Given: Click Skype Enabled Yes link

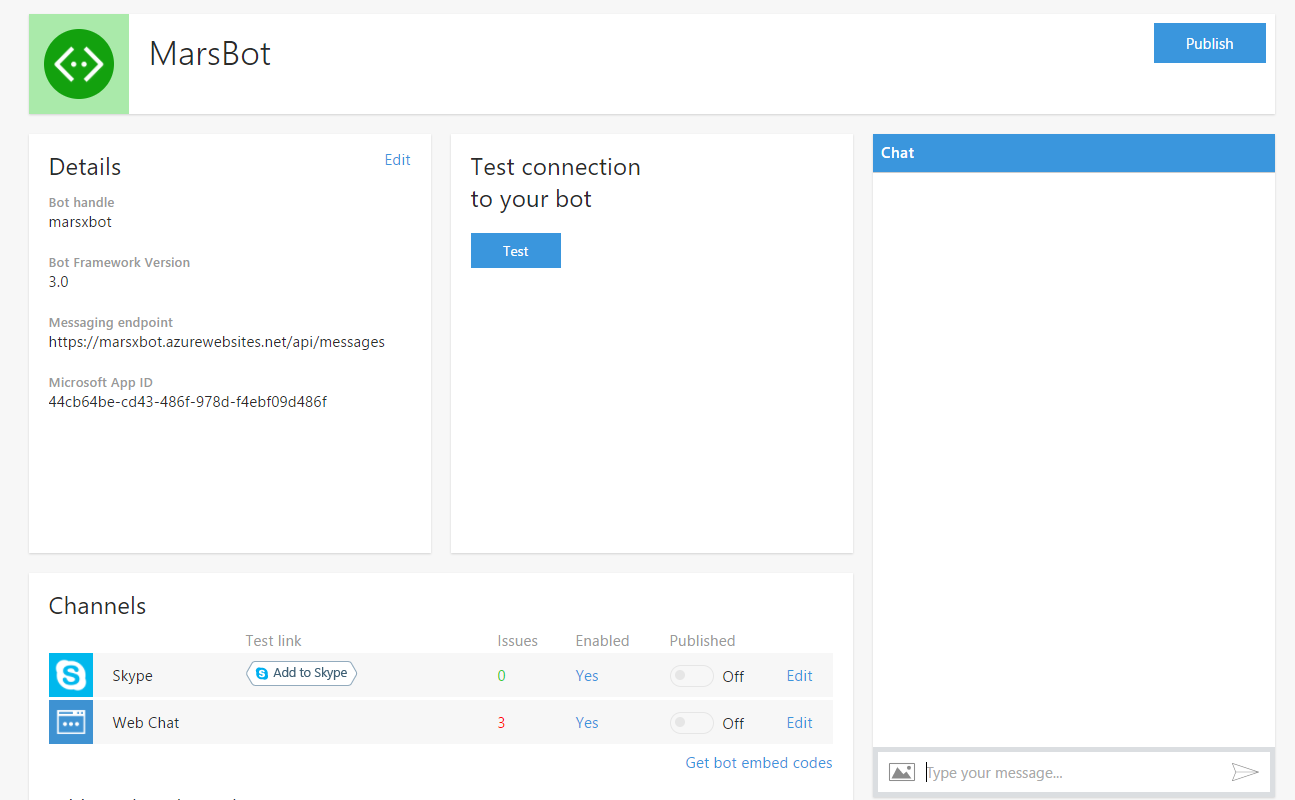Looking at the screenshot, I should [587, 676].
